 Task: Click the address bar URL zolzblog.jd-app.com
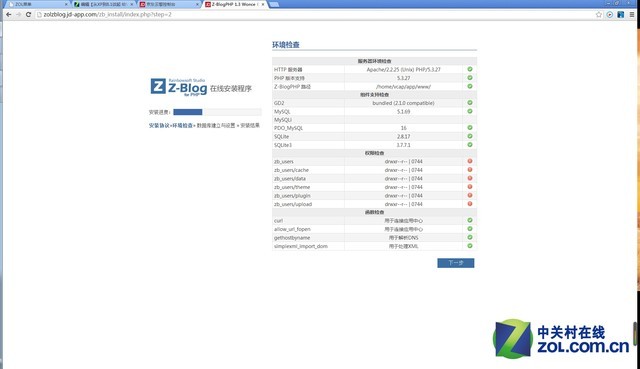[107, 14]
